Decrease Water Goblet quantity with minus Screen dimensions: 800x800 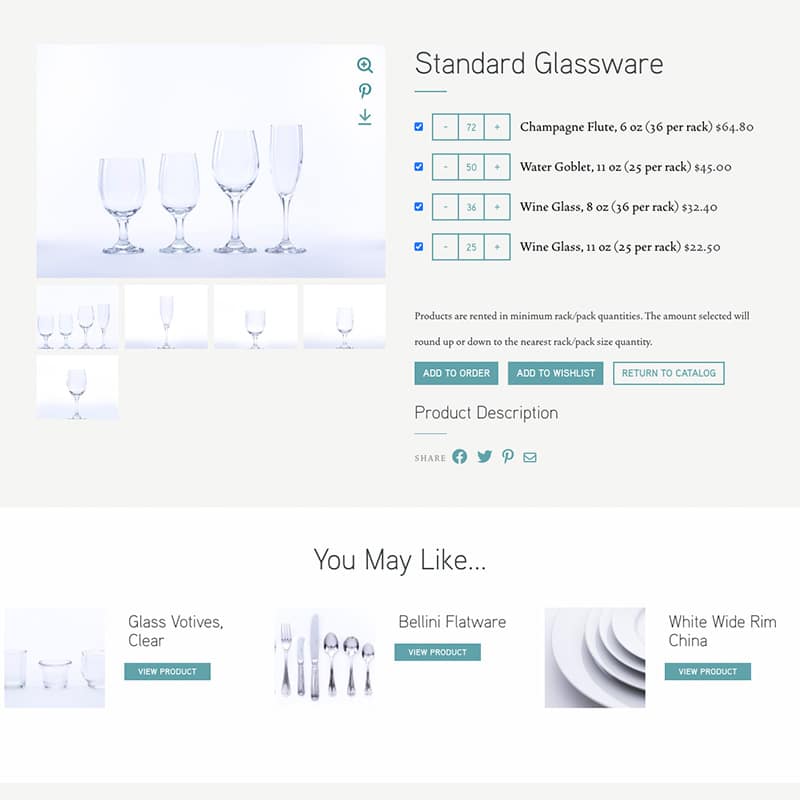pos(445,167)
